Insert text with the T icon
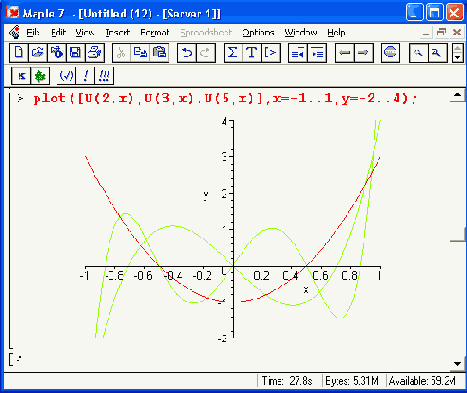The height and width of the screenshot is (393, 467). (x=252, y=53)
